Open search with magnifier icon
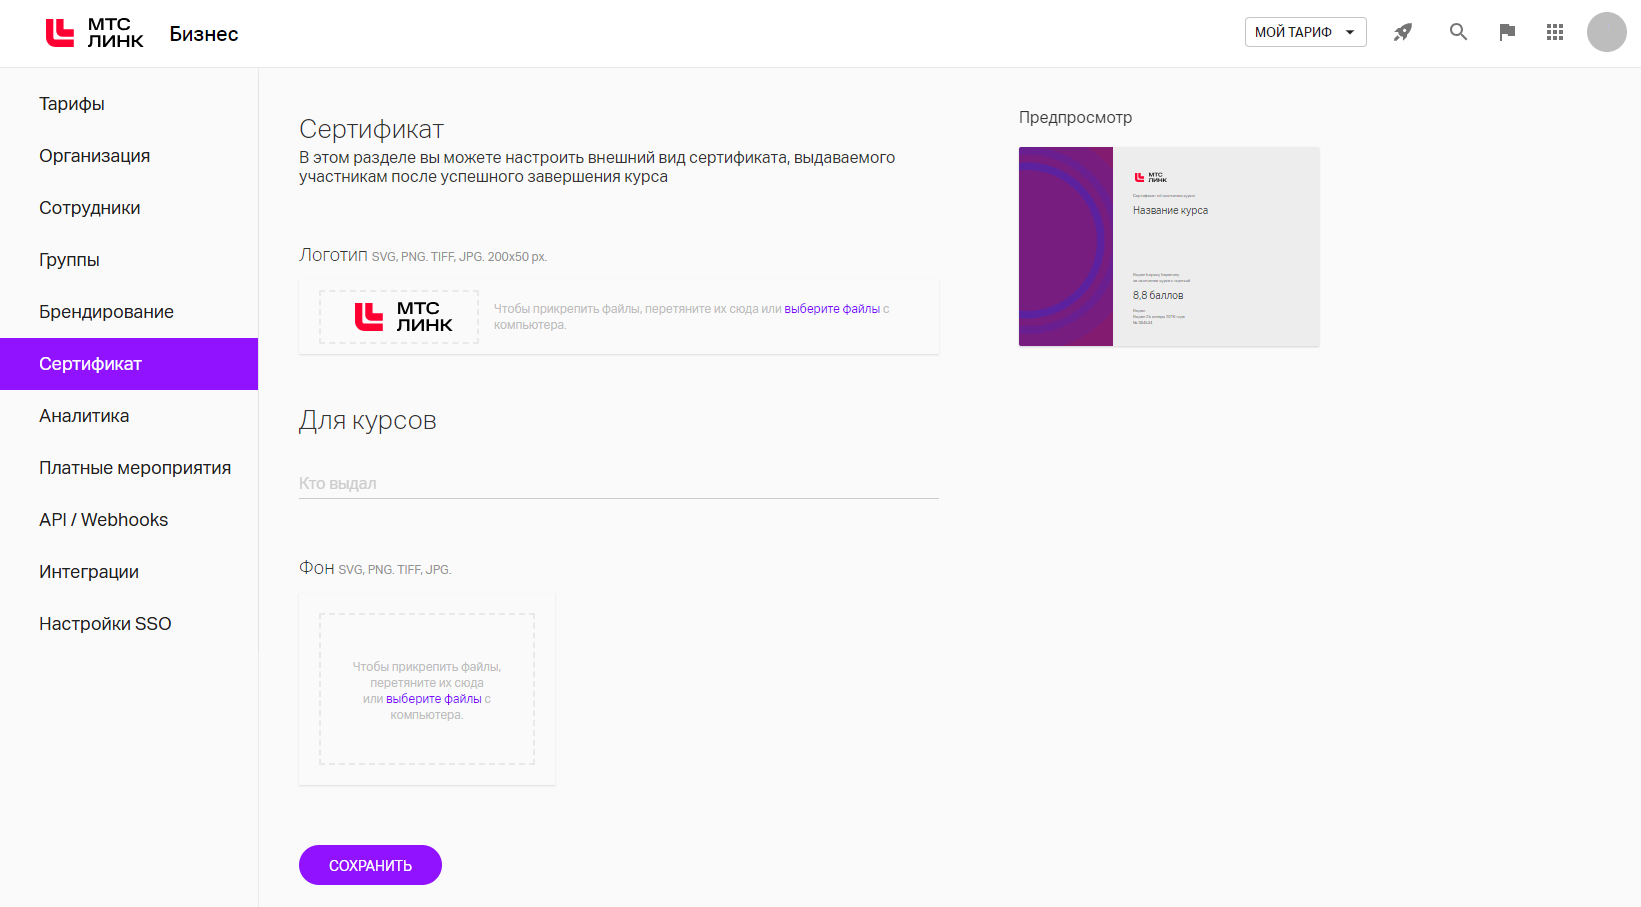The width and height of the screenshot is (1641, 907). tap(1458, 32)
